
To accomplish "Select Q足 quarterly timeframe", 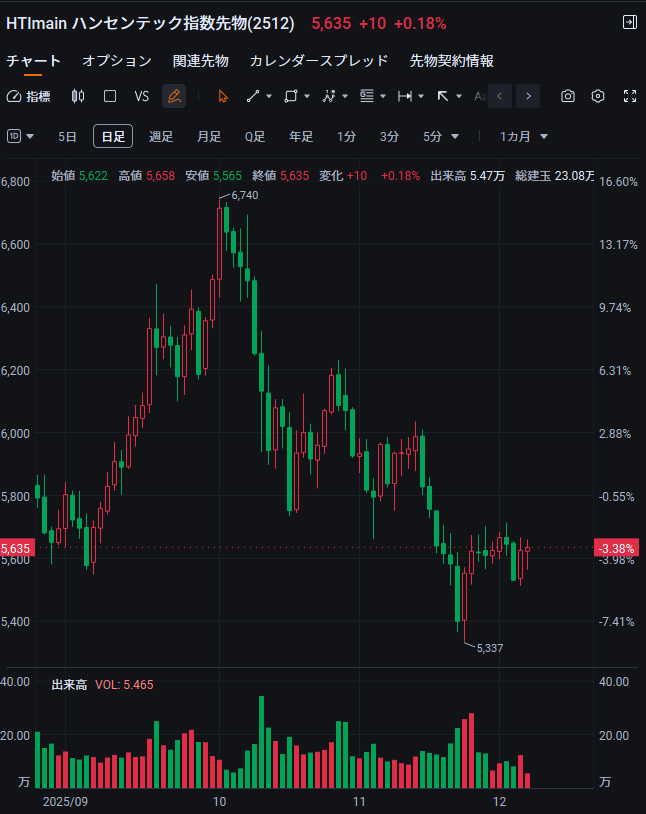I will [255, 137].
